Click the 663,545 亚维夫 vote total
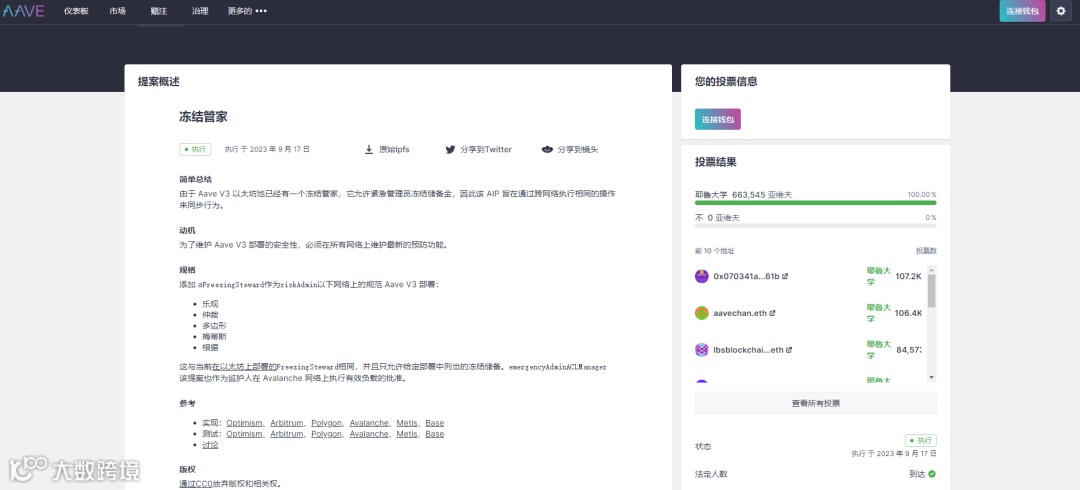 (762, 194)
